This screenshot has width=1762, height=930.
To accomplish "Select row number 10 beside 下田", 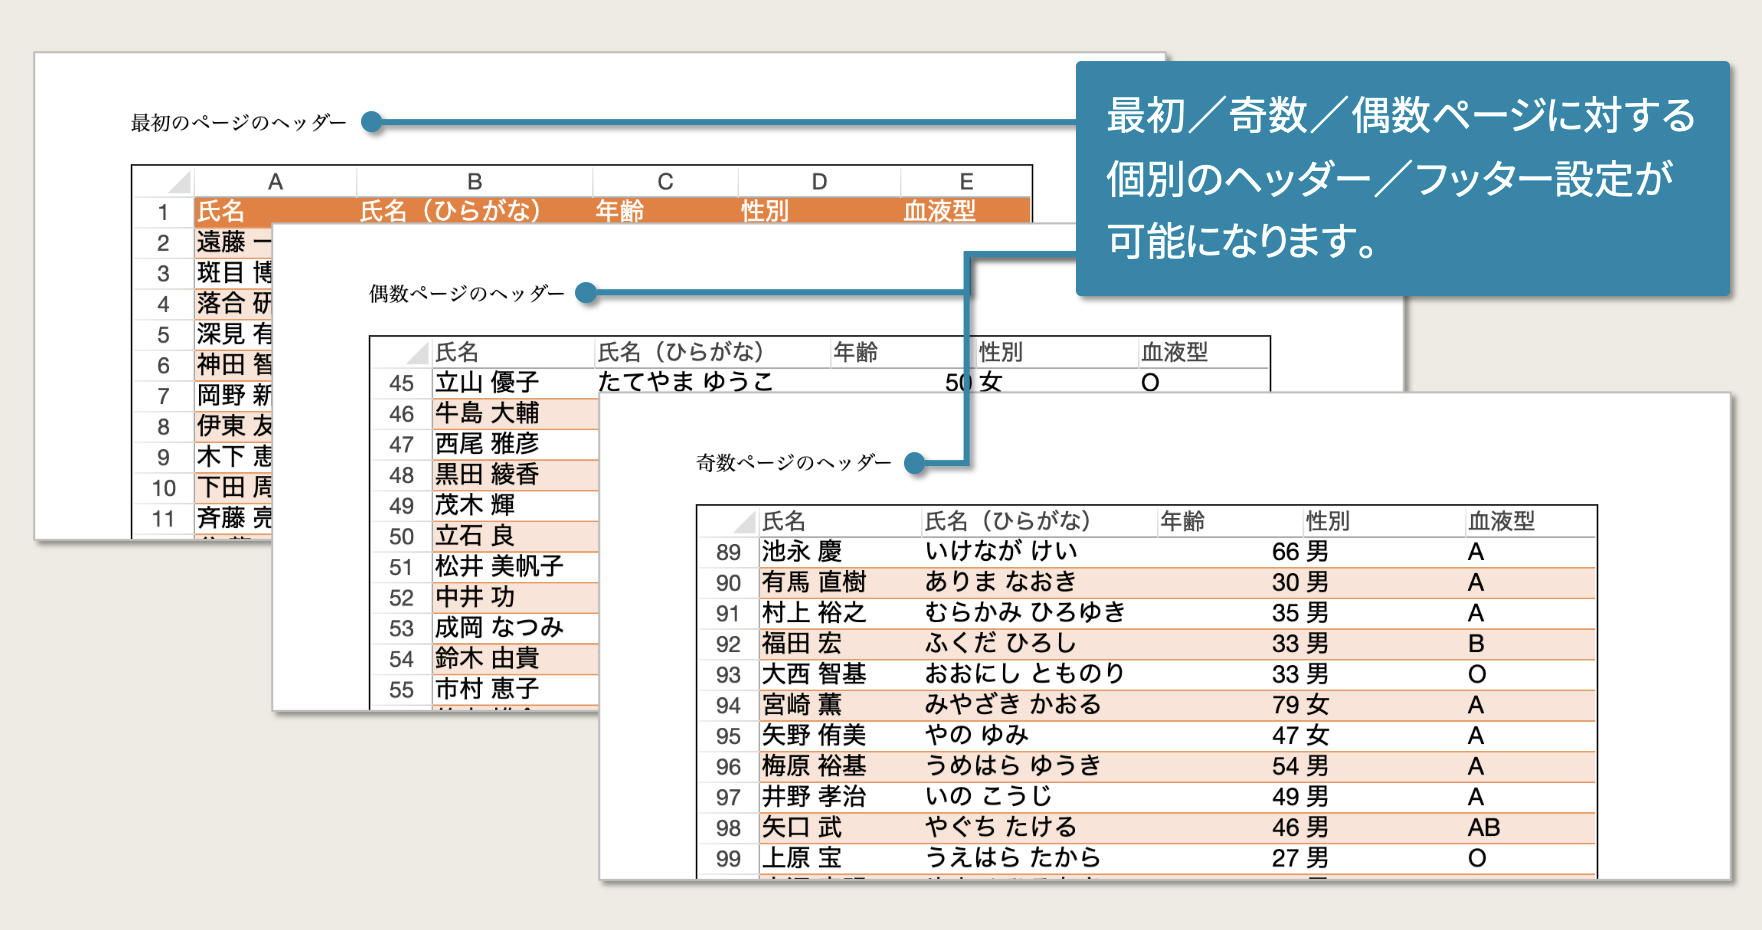I will point(163,488).
